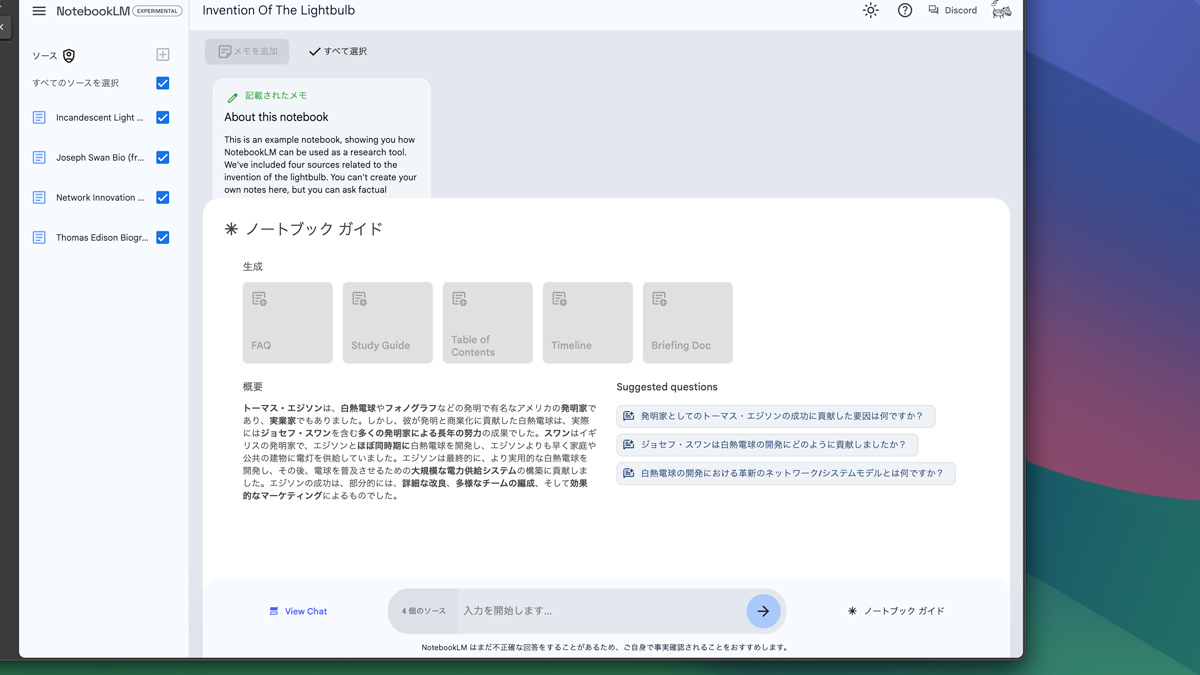
Task: Generate a Table of Contents
Action: (x=488, y=322)
